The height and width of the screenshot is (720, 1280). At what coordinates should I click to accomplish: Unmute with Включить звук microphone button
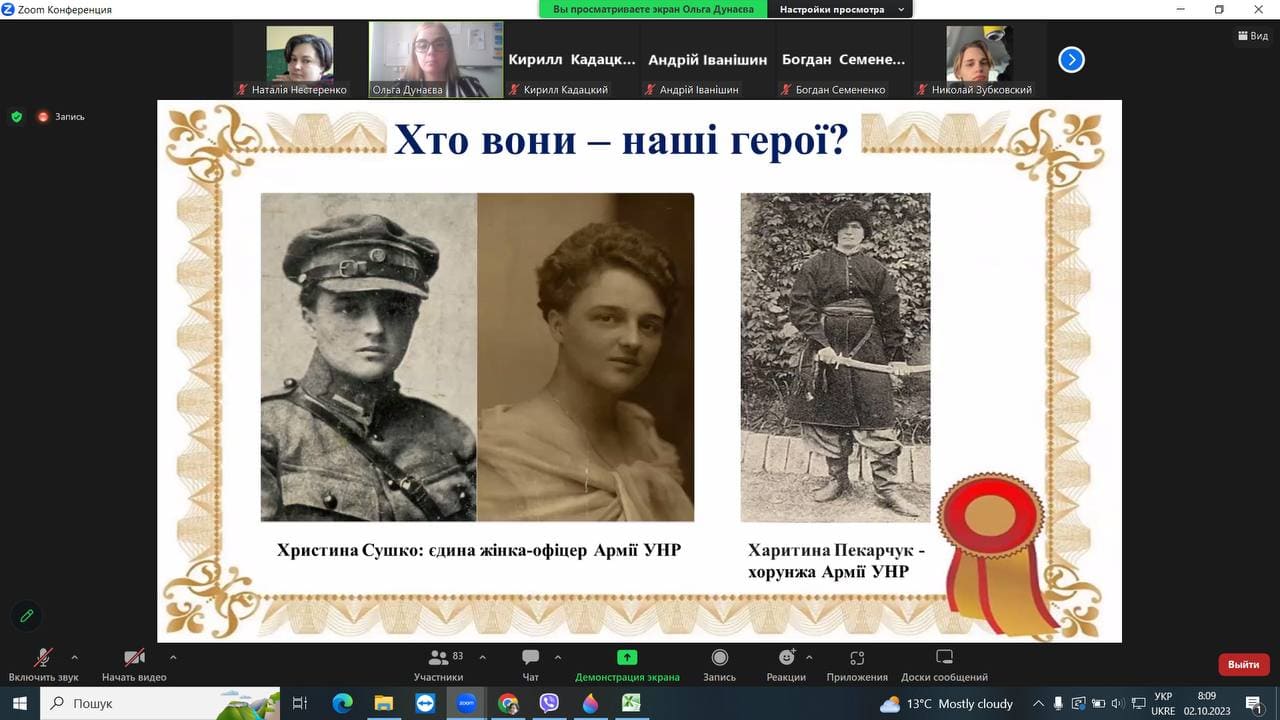click(43, 664)
